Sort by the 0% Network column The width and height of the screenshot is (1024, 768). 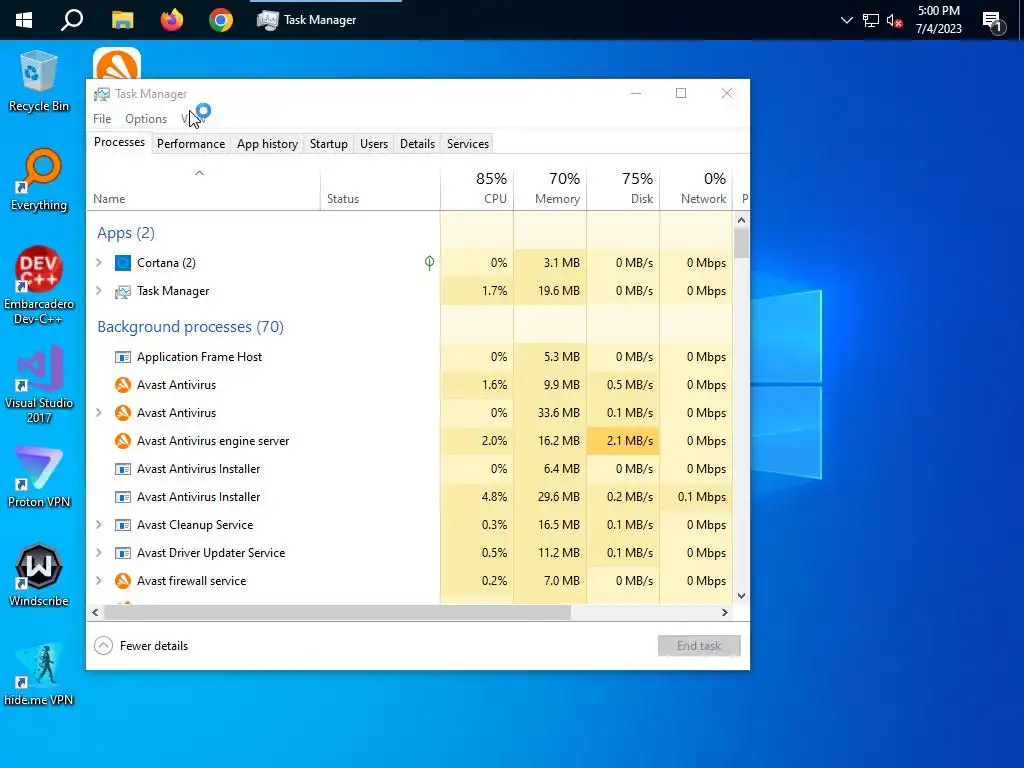(x=696, y=189)
